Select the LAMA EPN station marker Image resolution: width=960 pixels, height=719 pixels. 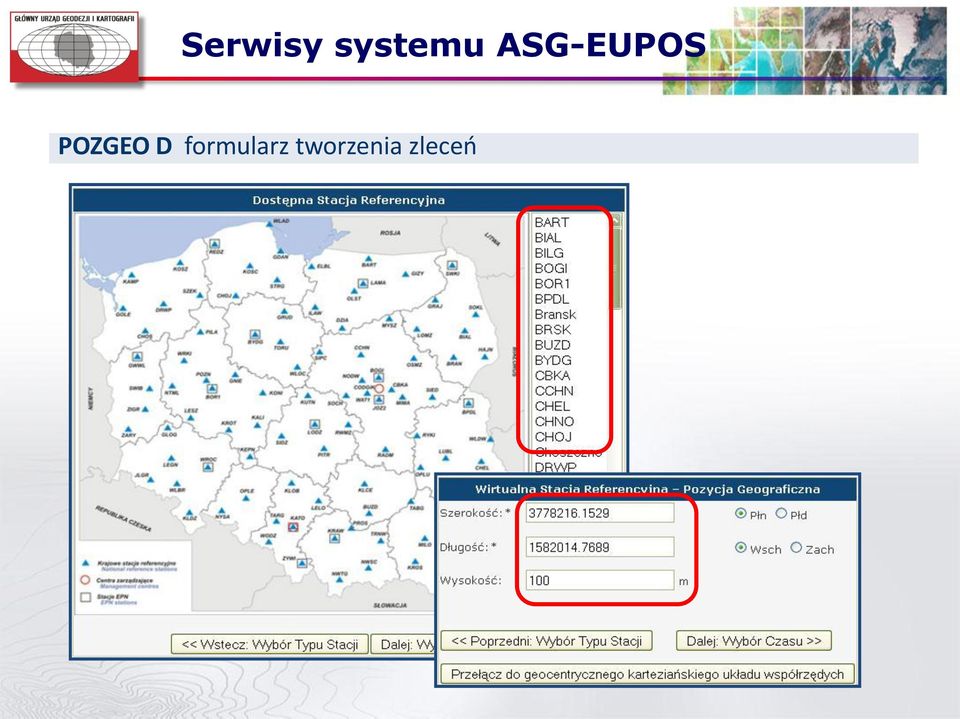[x=363, y=283]
